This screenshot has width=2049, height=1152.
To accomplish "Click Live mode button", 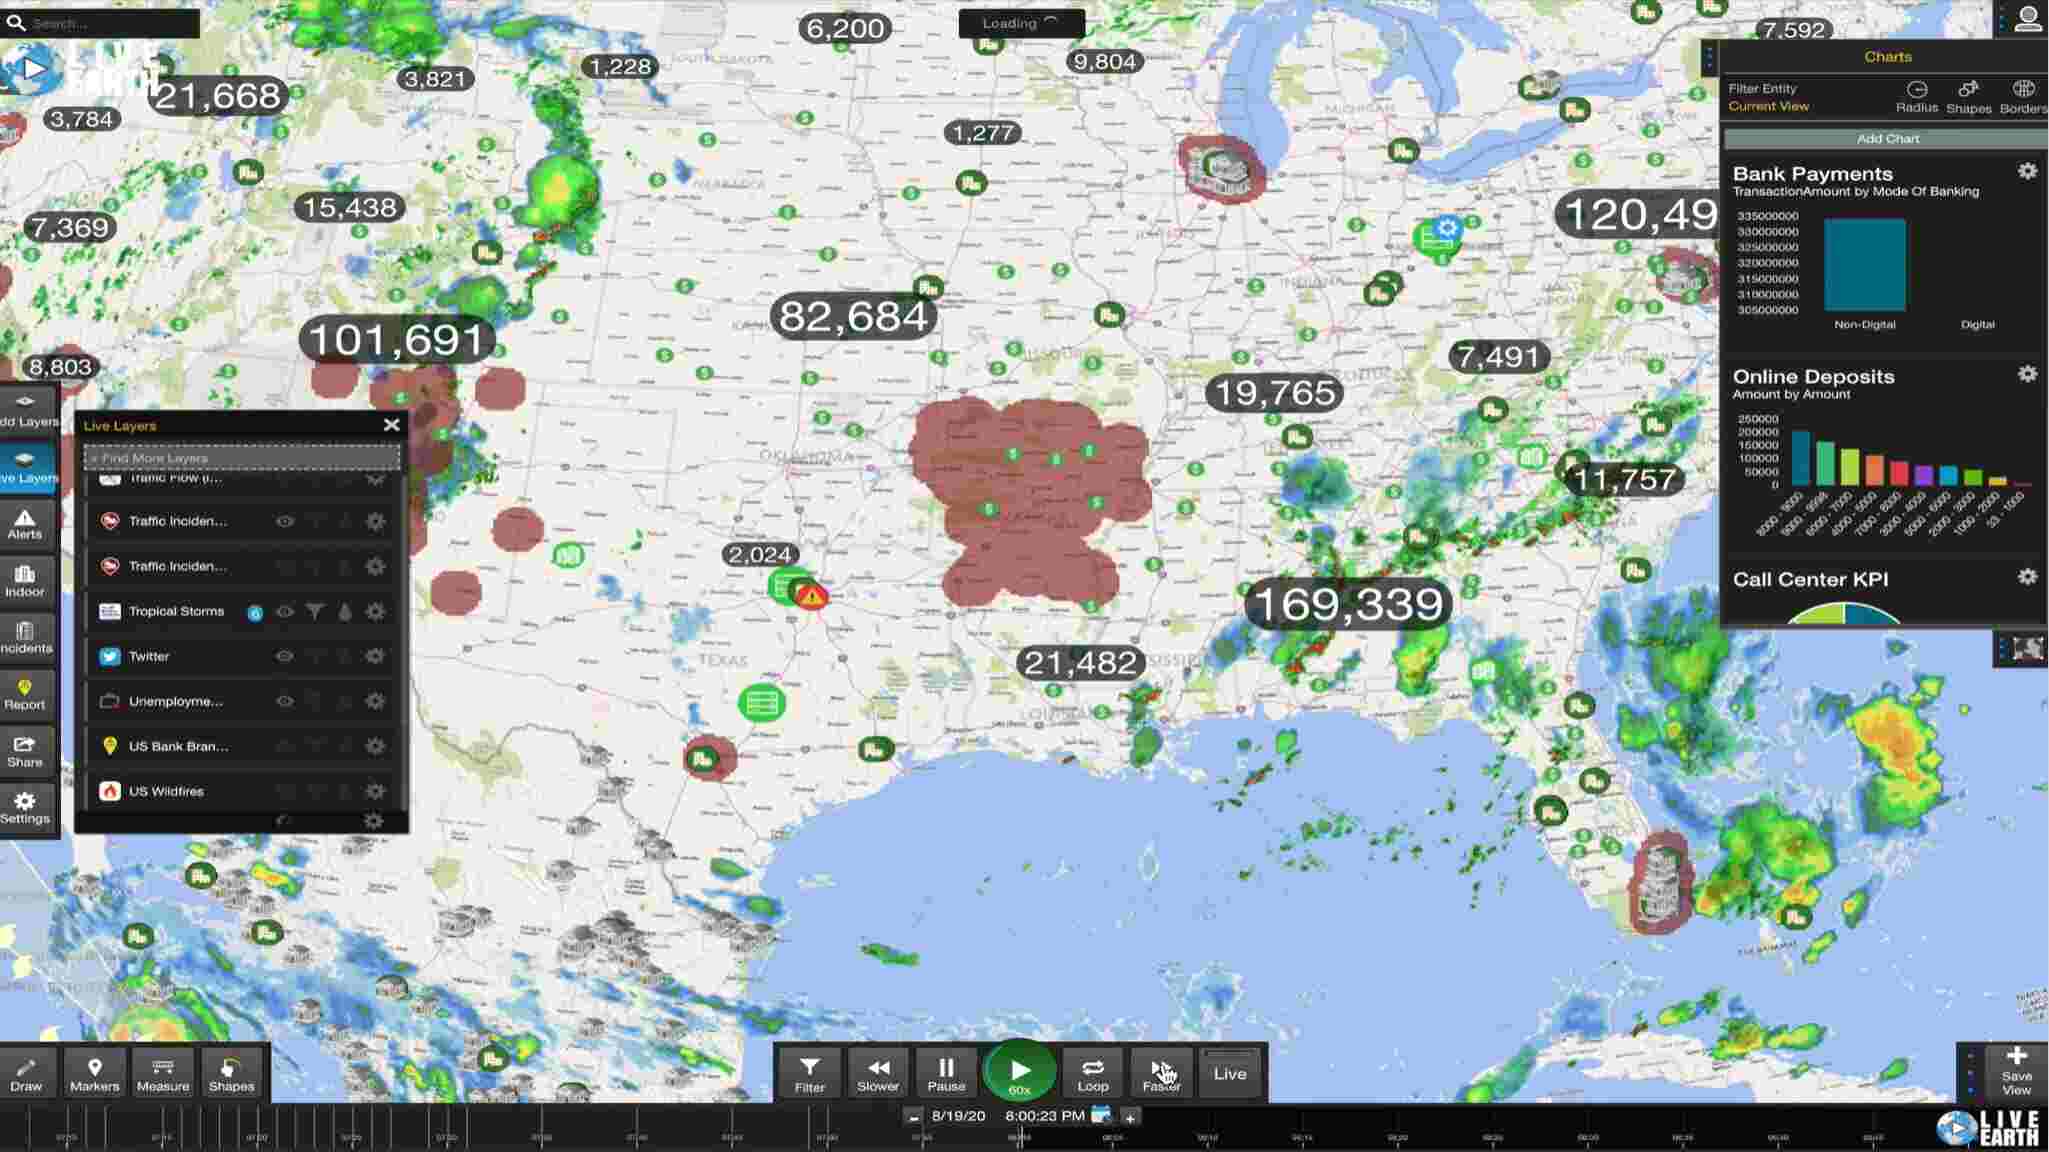I will 1227,1073.
